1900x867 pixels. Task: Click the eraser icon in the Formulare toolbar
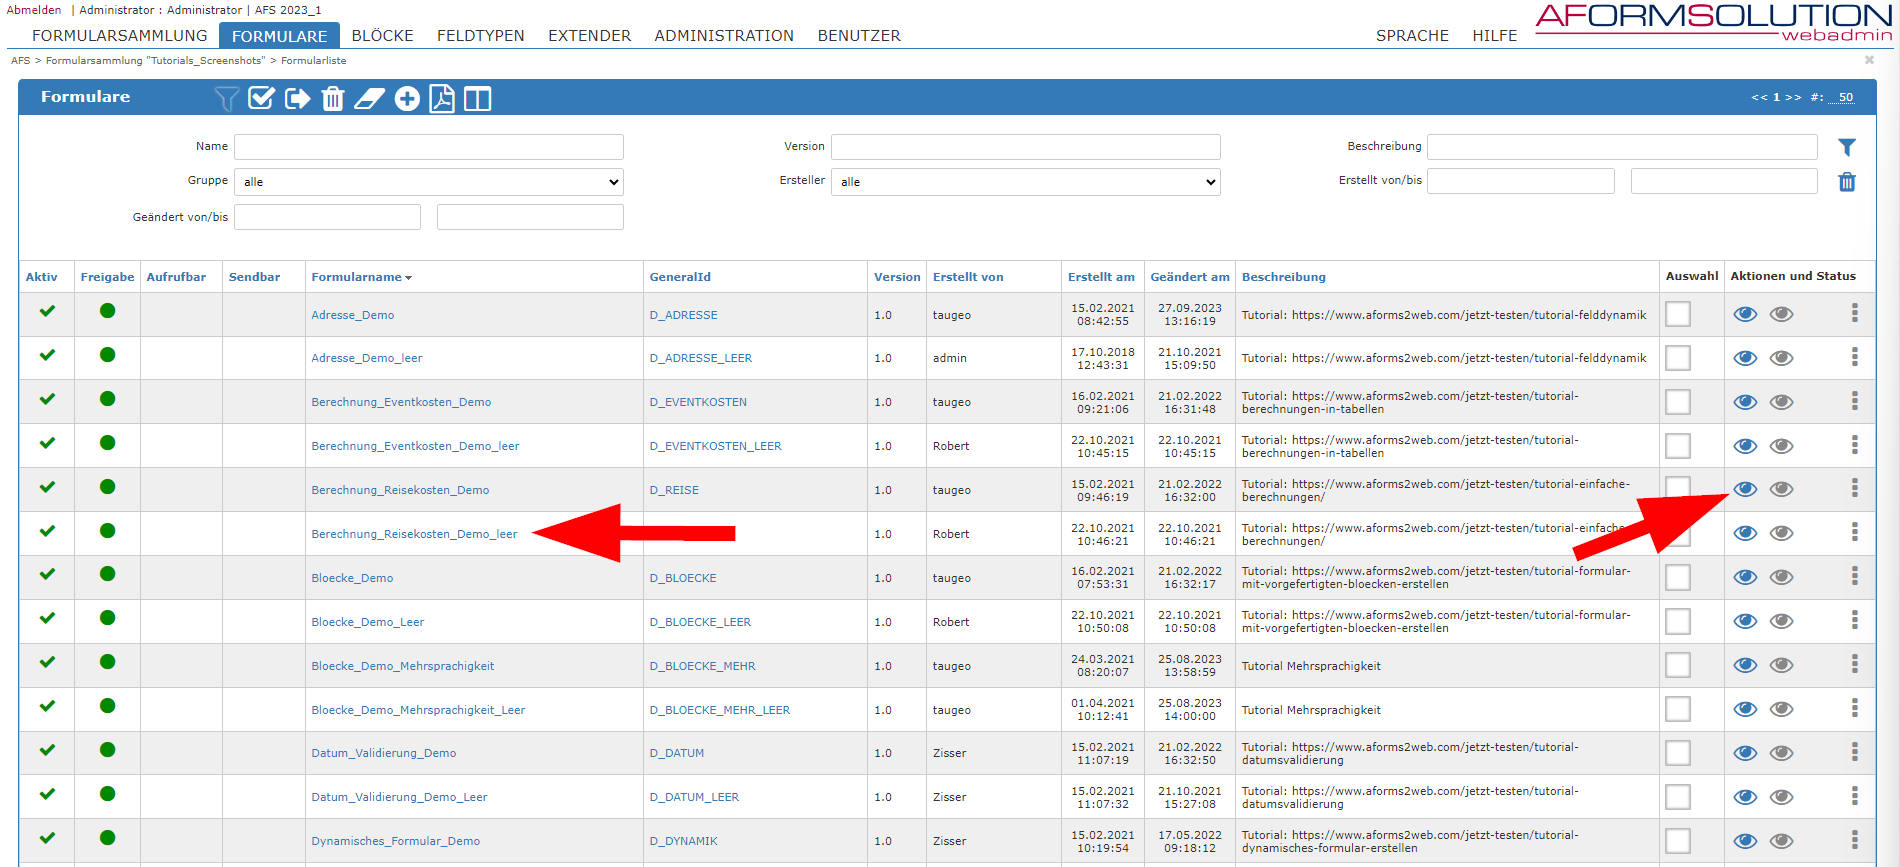369,98
